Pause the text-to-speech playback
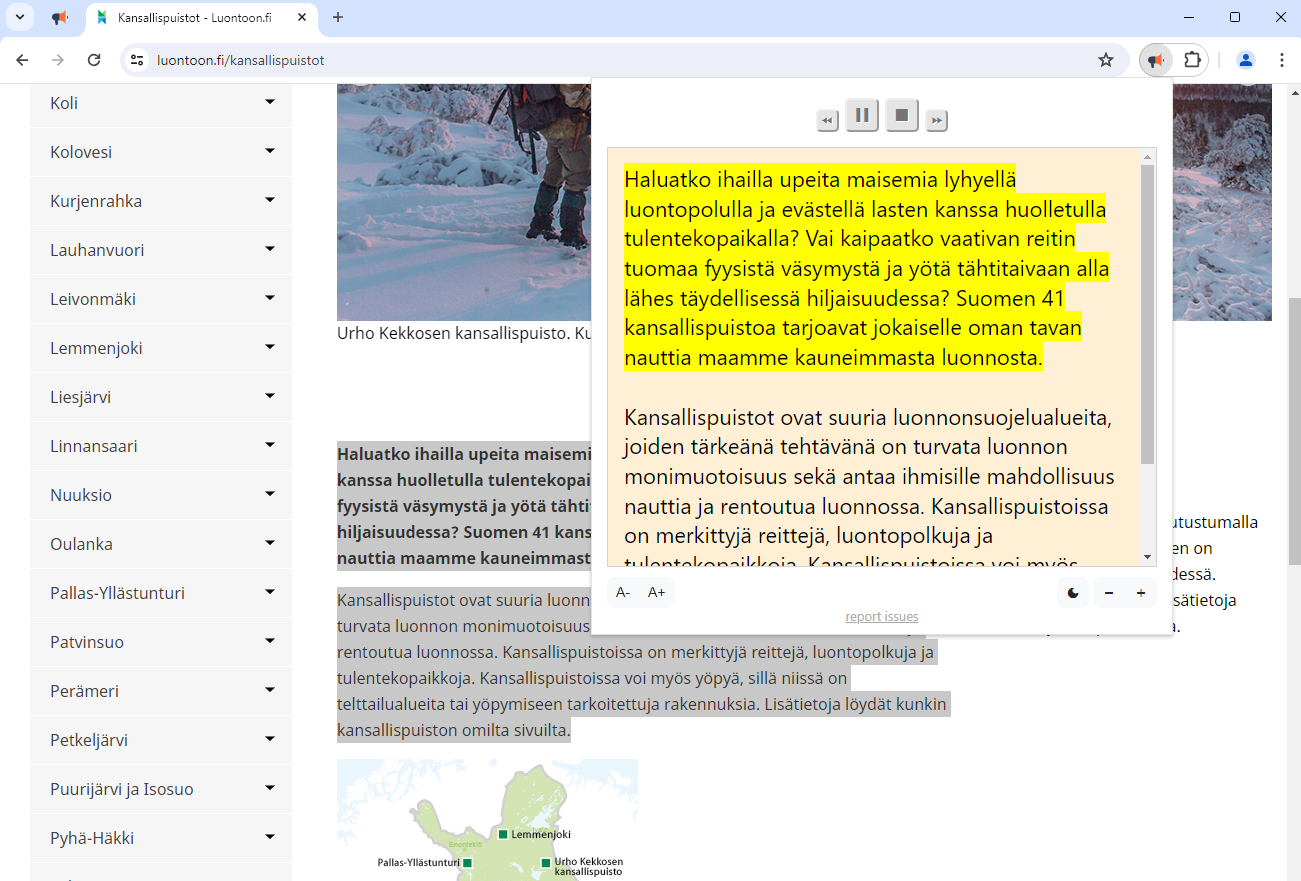1301x881 pixels. [x=861, y=115]
